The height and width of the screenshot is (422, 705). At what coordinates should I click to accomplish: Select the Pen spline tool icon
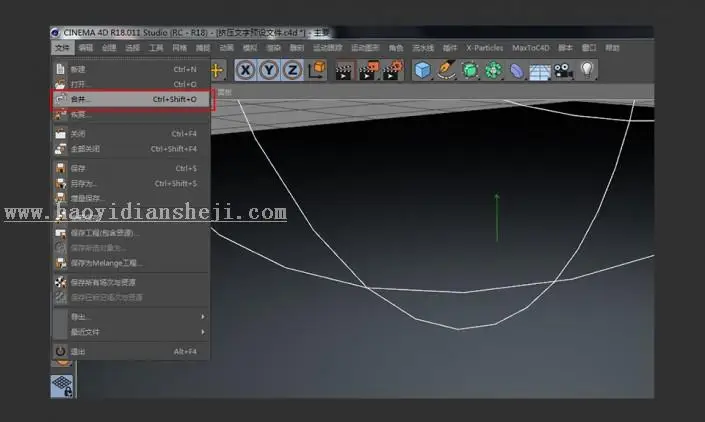click(x=446, y=70)
